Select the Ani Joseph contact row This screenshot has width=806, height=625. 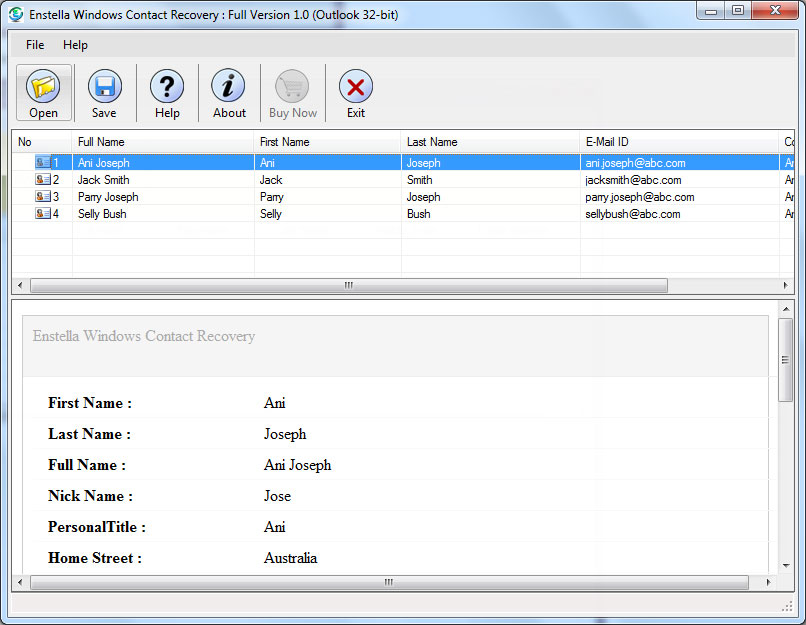pyautogui.click(x=104, y=163)
